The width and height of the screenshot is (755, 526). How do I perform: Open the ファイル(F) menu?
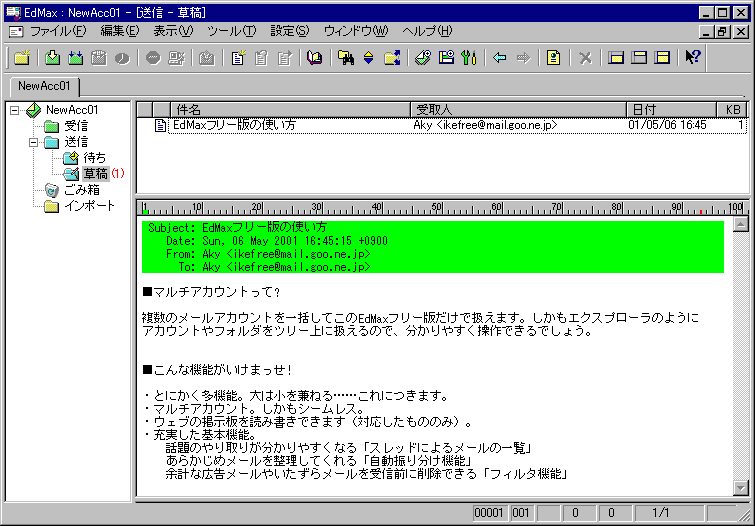58,31
